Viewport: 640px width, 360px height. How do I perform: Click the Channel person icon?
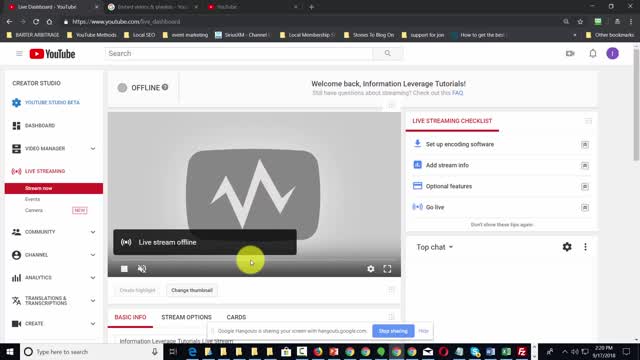pos(16,255)
